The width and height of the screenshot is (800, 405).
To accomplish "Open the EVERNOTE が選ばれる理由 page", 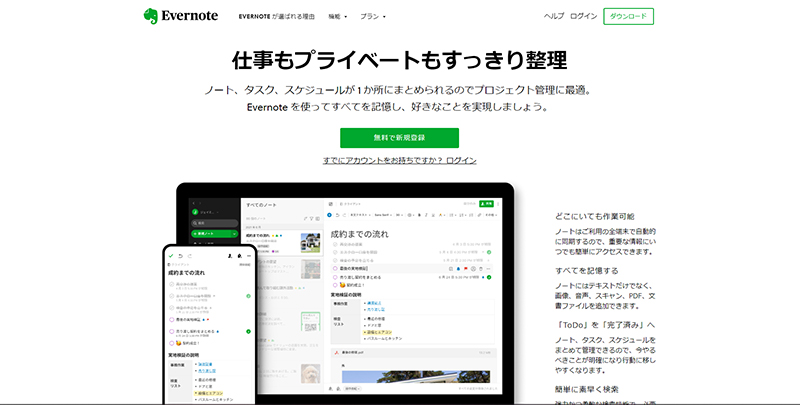I will click(277, 16).
